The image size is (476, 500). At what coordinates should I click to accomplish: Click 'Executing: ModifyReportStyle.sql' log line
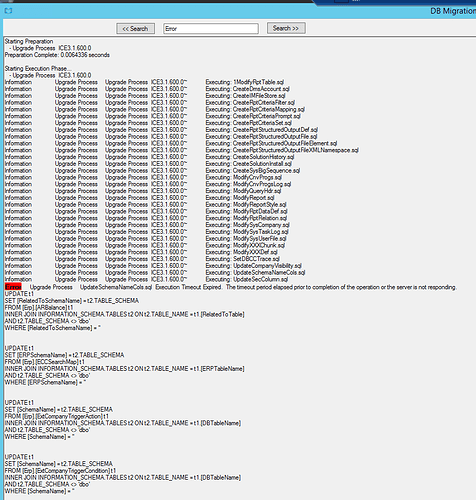[x=246, y=205]
